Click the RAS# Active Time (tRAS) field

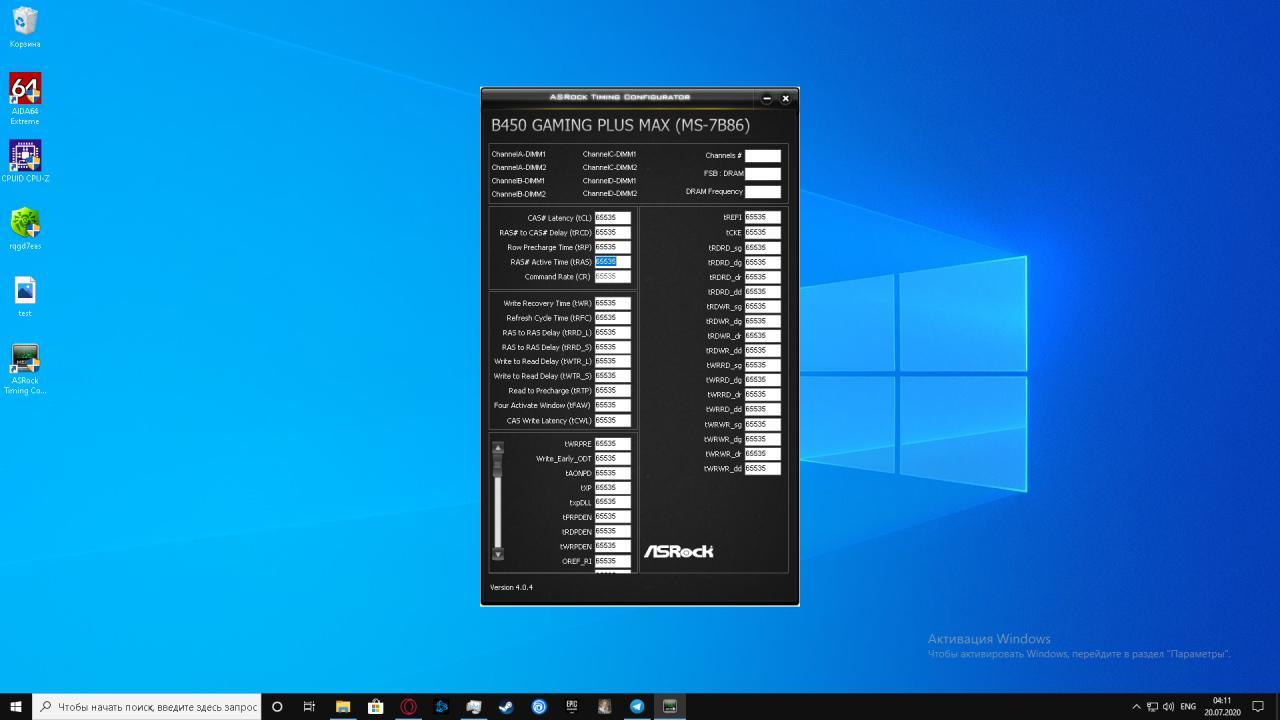[x=612, y=262]
